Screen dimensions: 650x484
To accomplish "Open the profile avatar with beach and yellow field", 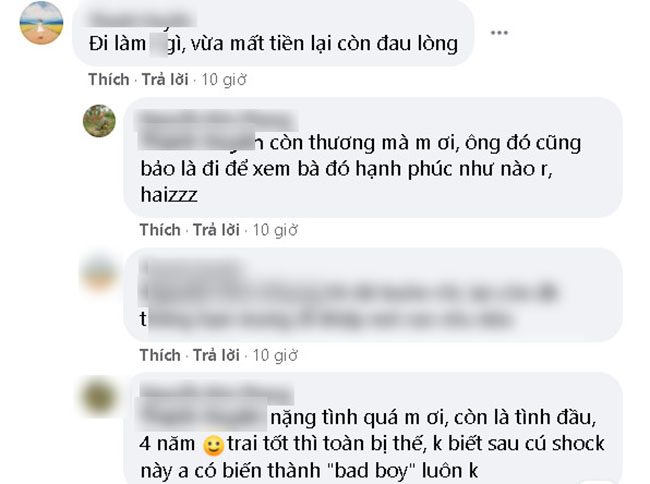I will tap(41, 22).
